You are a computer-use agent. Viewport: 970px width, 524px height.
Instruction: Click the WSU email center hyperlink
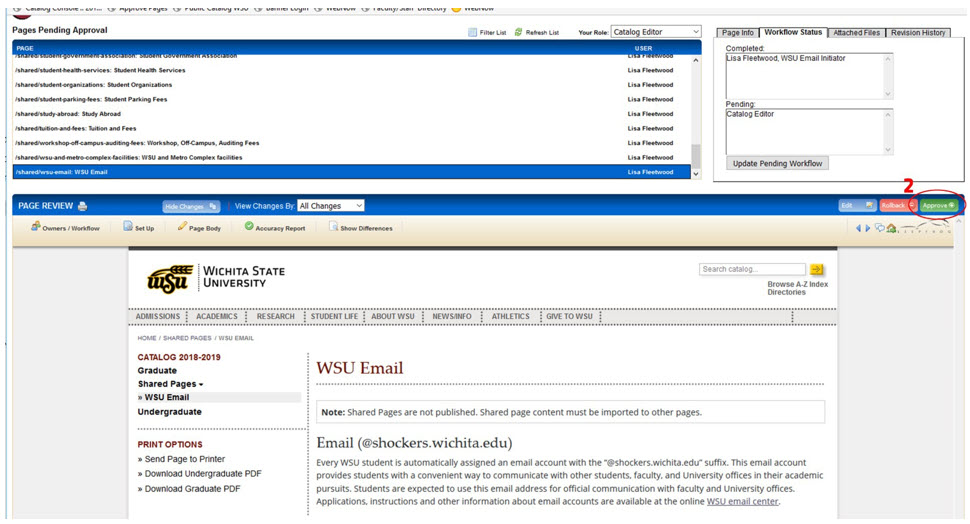coord(742,502)
